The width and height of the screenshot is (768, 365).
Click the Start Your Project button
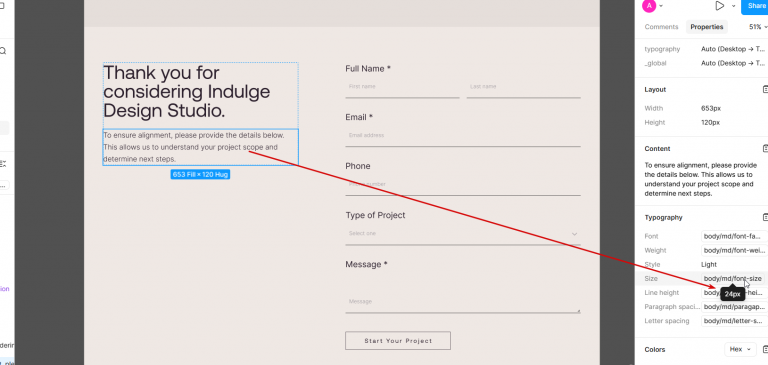398,341
